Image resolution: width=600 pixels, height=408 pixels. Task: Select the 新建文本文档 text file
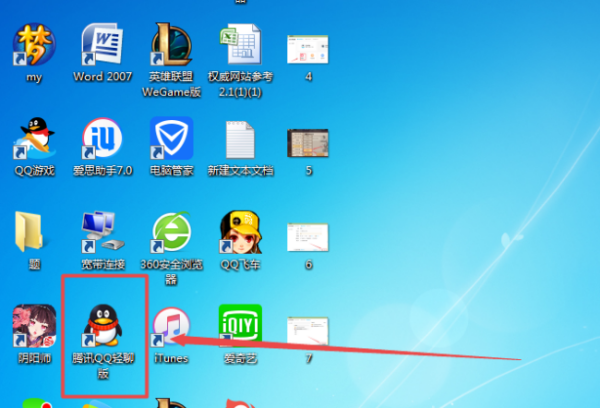point(240,139)
